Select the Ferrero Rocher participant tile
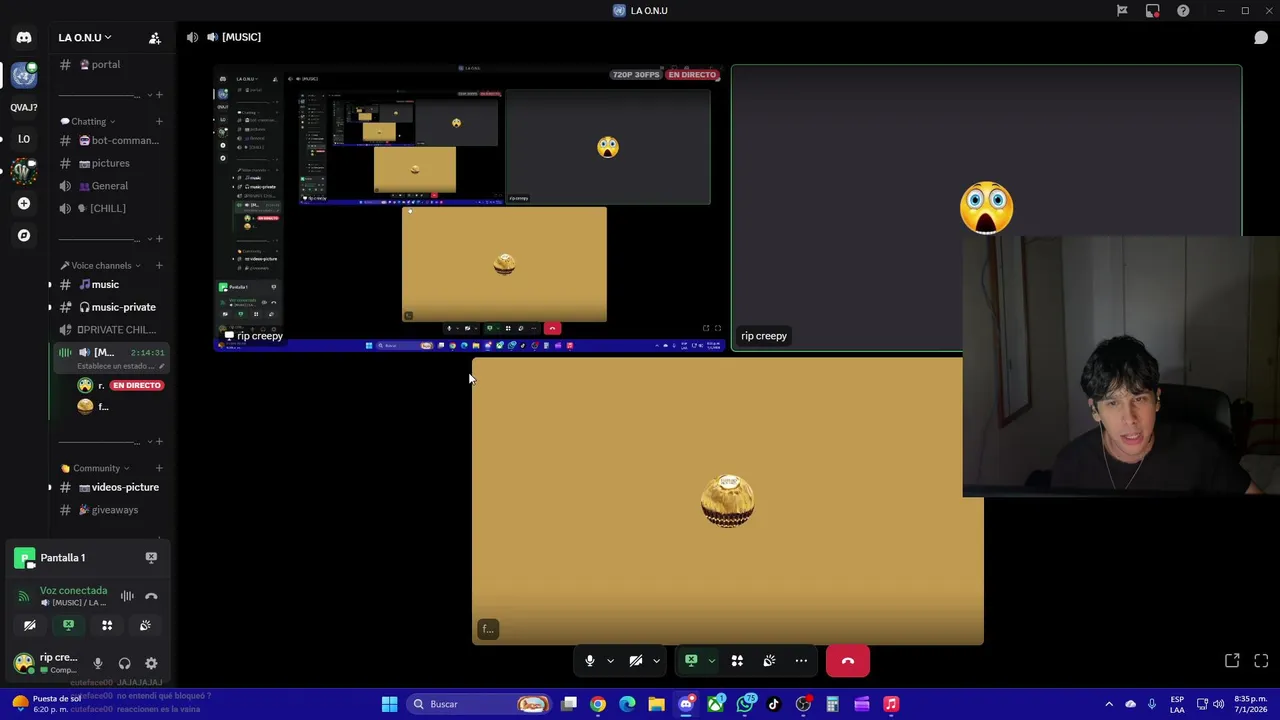Viewport: 1280px width, 720px height. tap(727, 500)
